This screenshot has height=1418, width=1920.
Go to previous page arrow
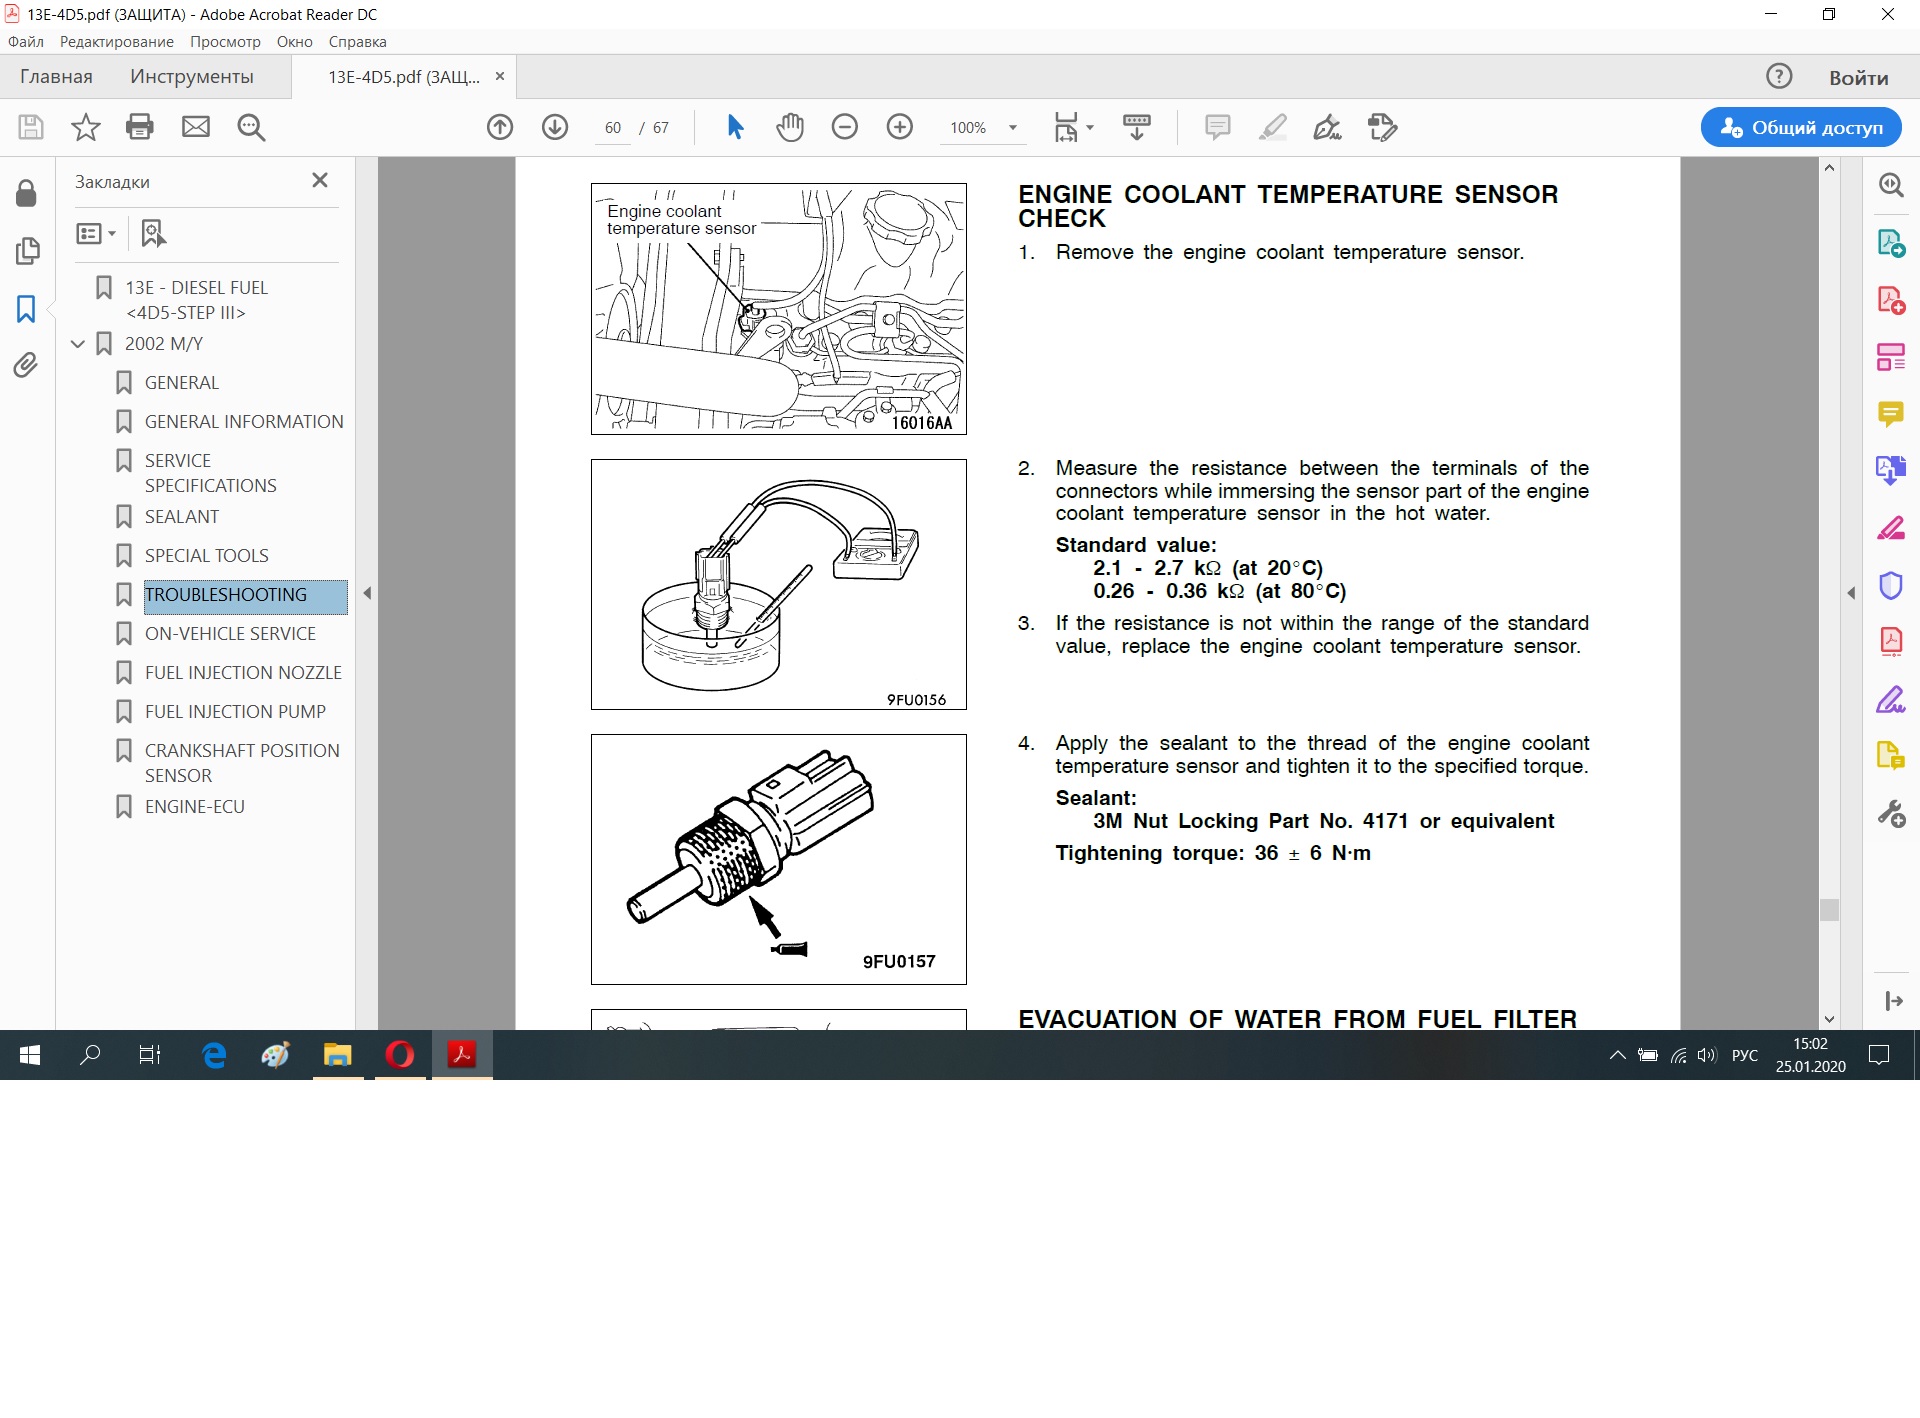coord(500,127)
